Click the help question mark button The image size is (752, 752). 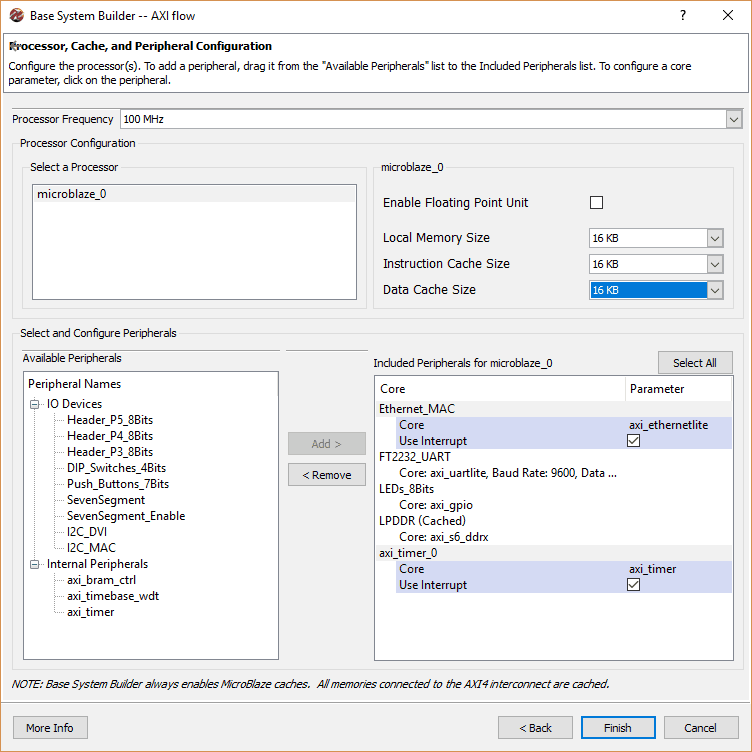pos(683,16)
